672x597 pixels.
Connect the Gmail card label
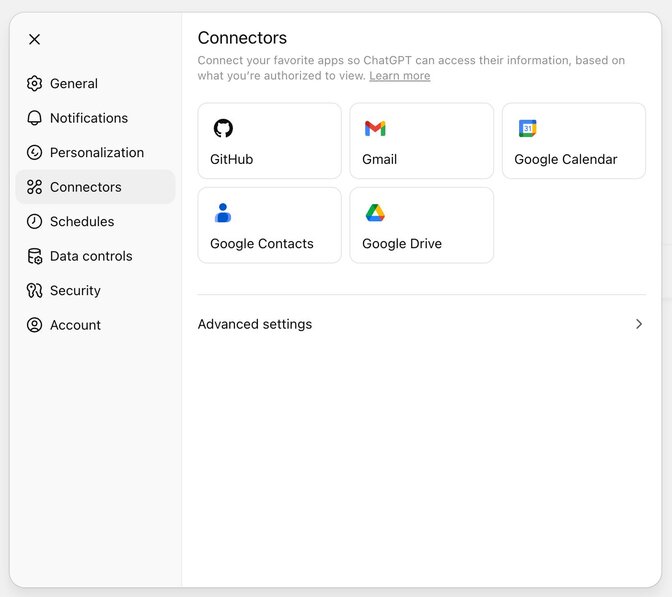click(379, 159)
